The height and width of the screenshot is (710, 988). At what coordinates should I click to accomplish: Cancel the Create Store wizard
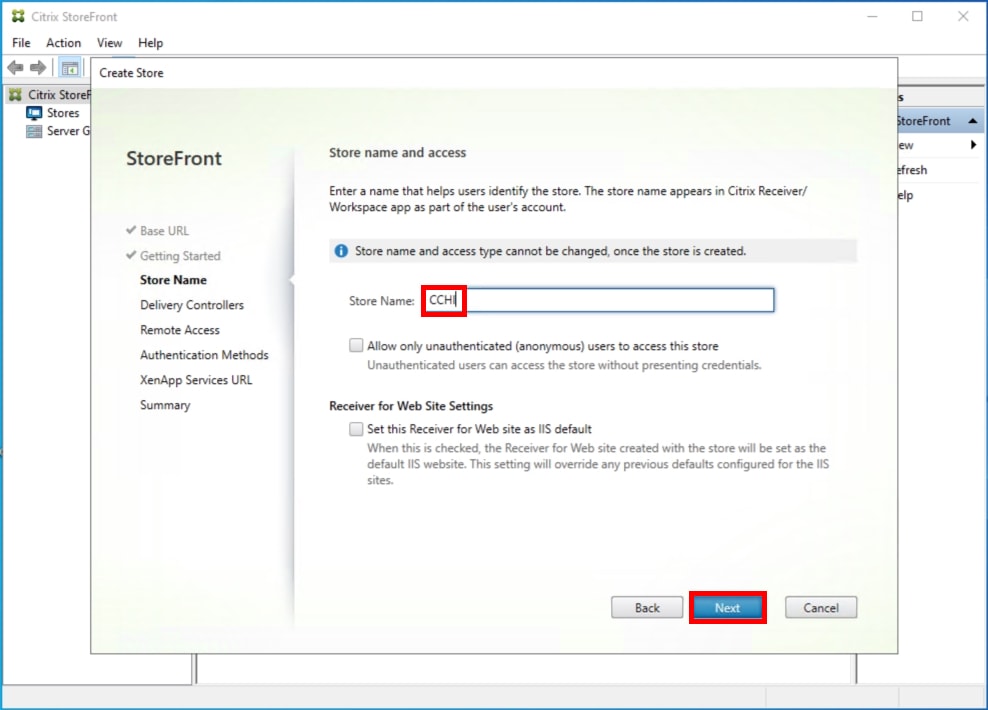821,608
